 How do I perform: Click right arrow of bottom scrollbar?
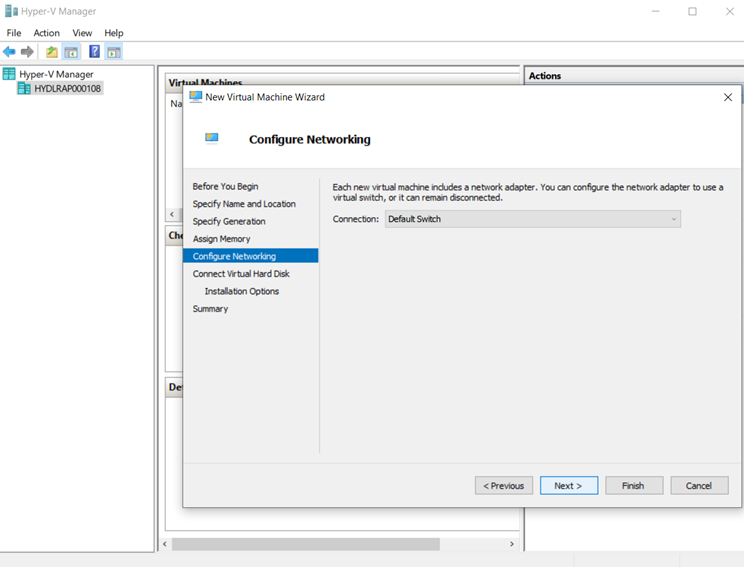pyautogui.click(x=512, y=544)
